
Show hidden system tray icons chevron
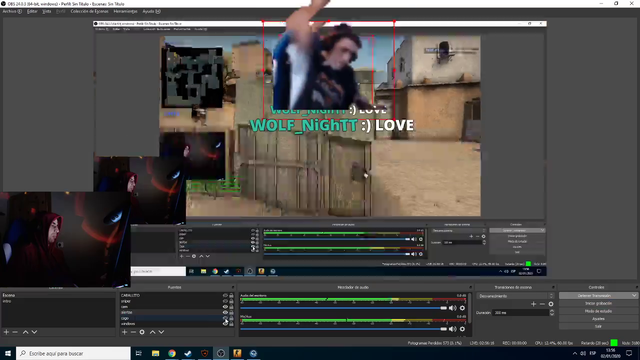(575, 353)
